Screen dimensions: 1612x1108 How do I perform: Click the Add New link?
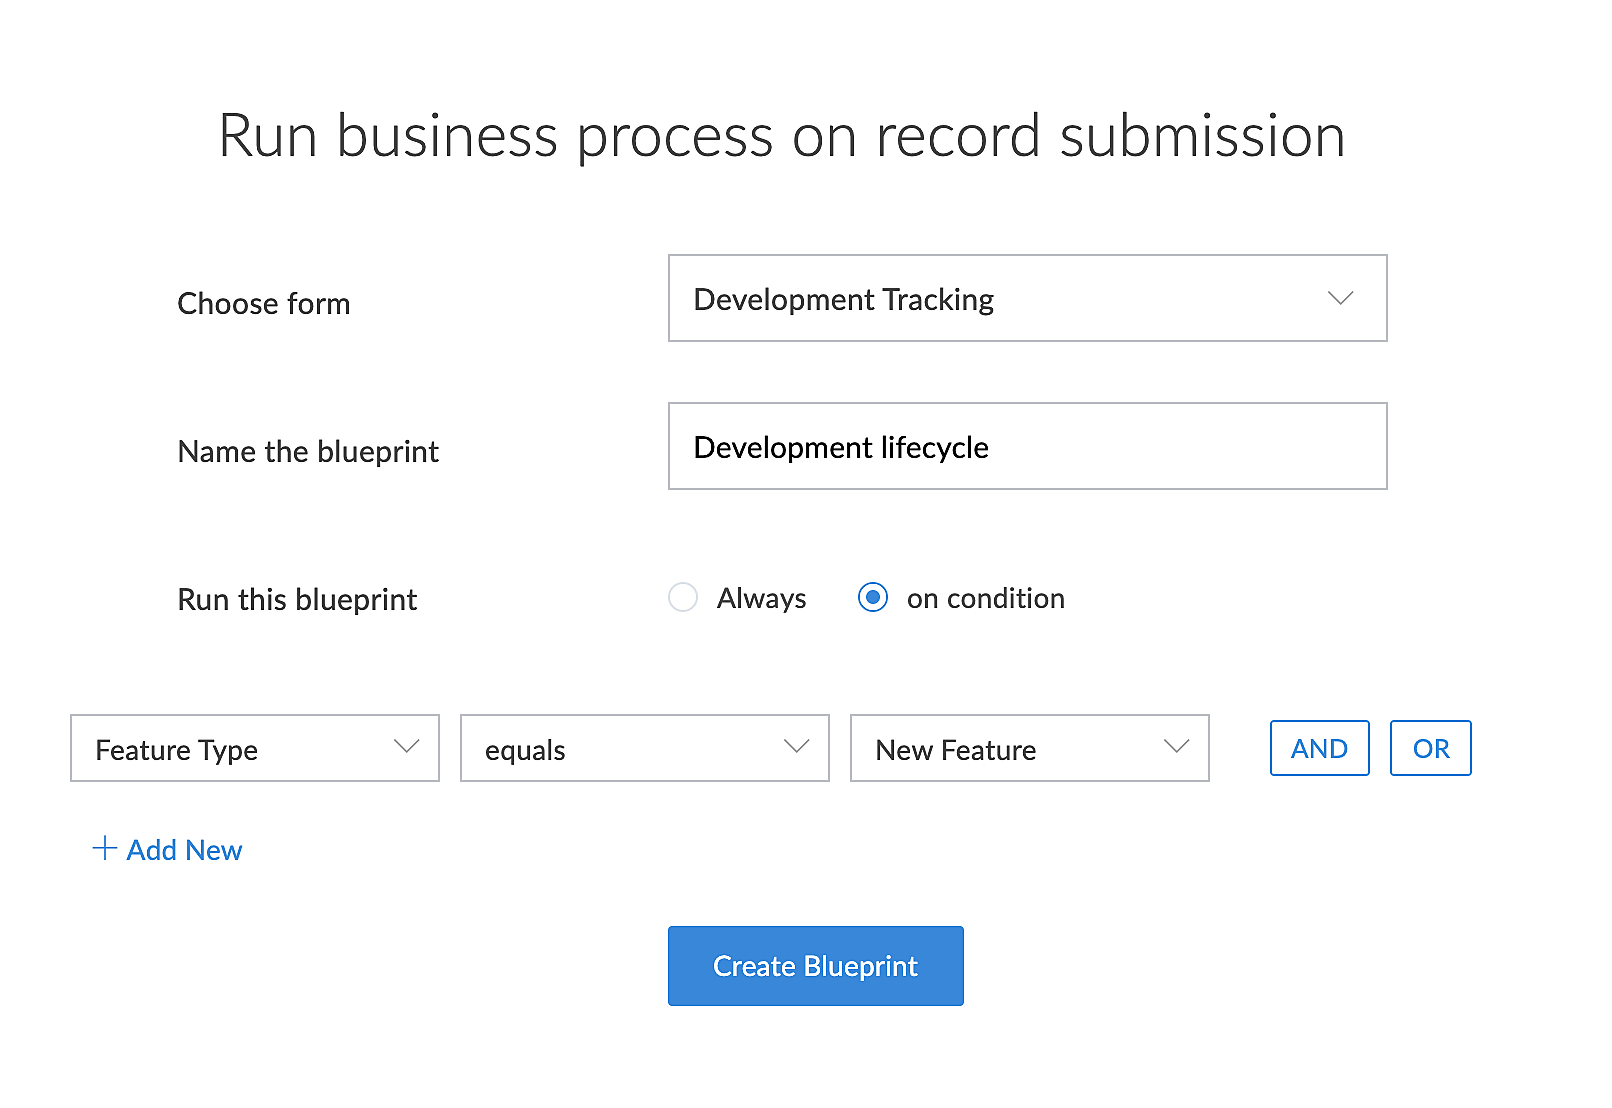184,850
